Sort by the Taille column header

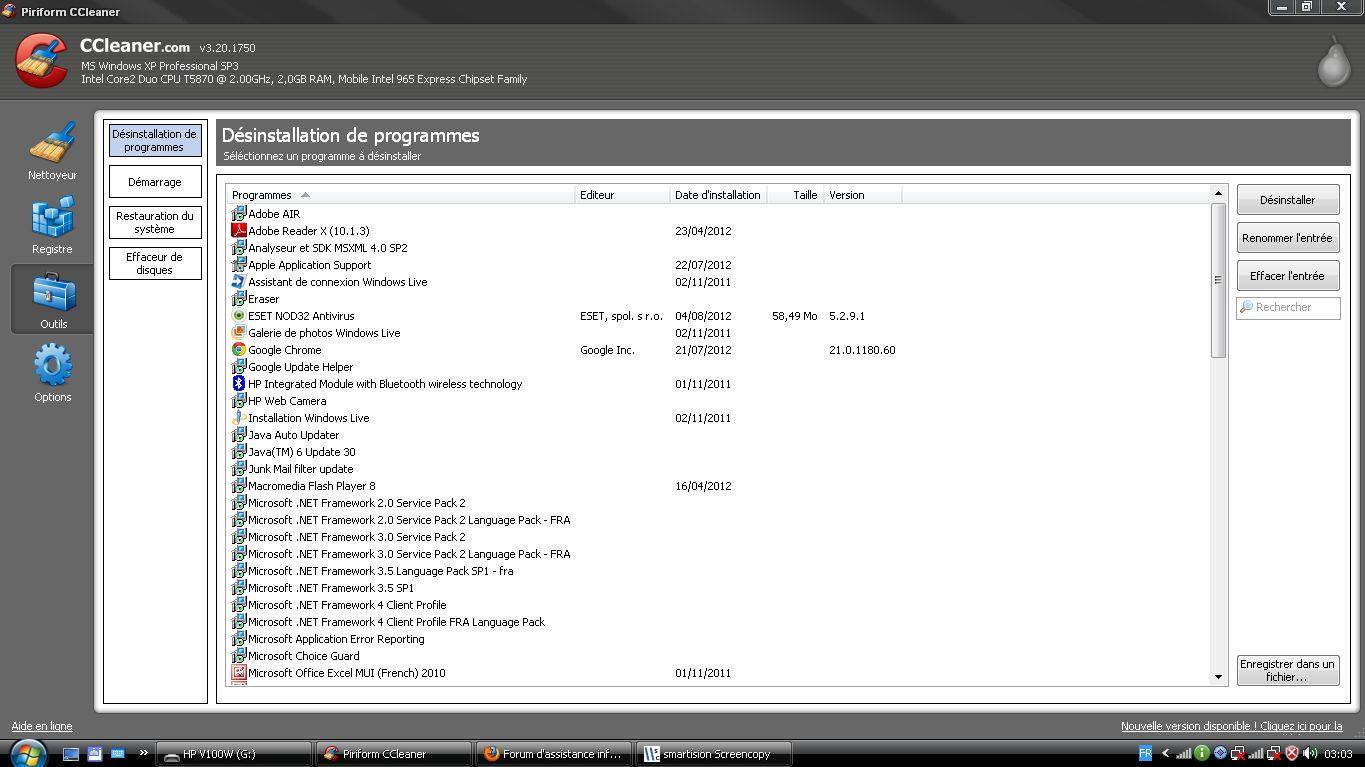[x=795, y=195]
